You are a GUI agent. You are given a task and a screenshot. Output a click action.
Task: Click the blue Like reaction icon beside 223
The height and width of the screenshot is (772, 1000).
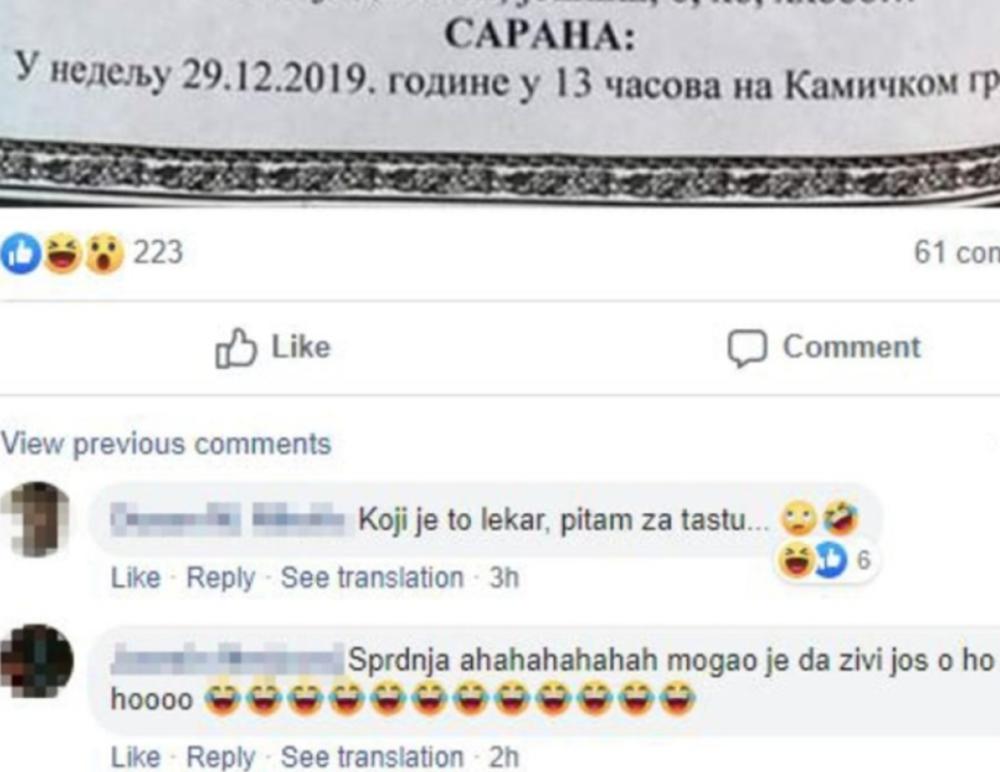[20, 254]
